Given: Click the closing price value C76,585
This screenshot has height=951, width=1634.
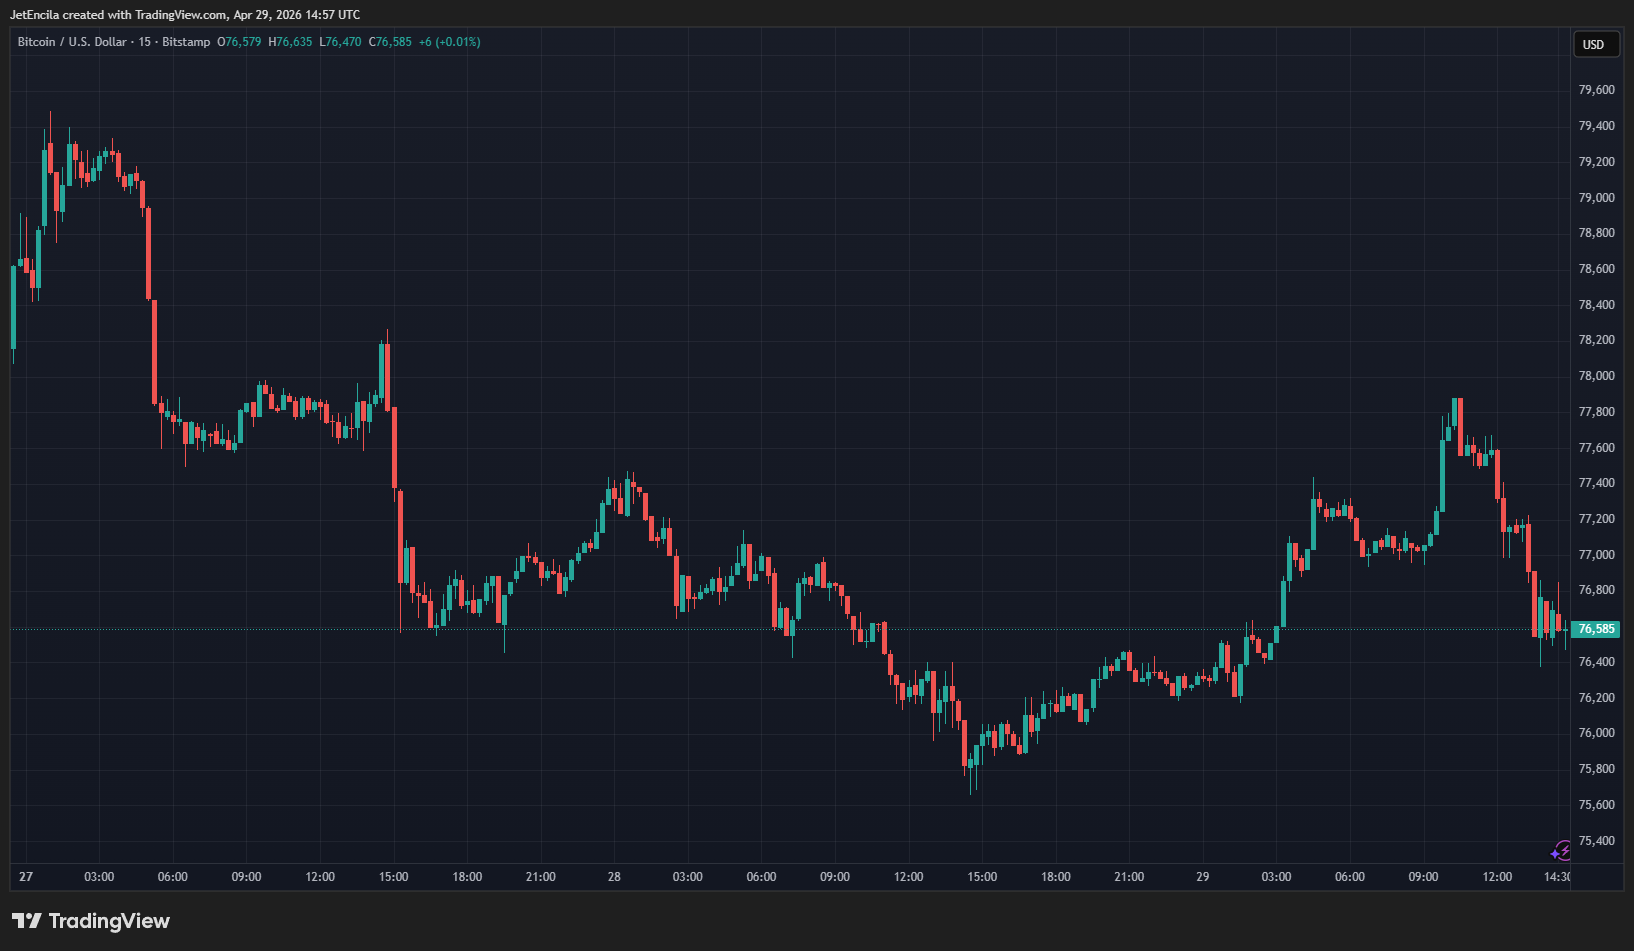Looking at the screenshot, I should tap(390, 42).
